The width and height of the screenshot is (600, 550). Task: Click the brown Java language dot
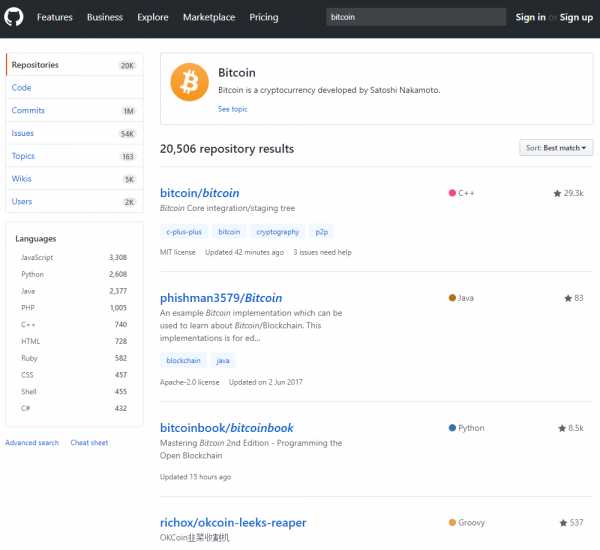coord(452,298)
